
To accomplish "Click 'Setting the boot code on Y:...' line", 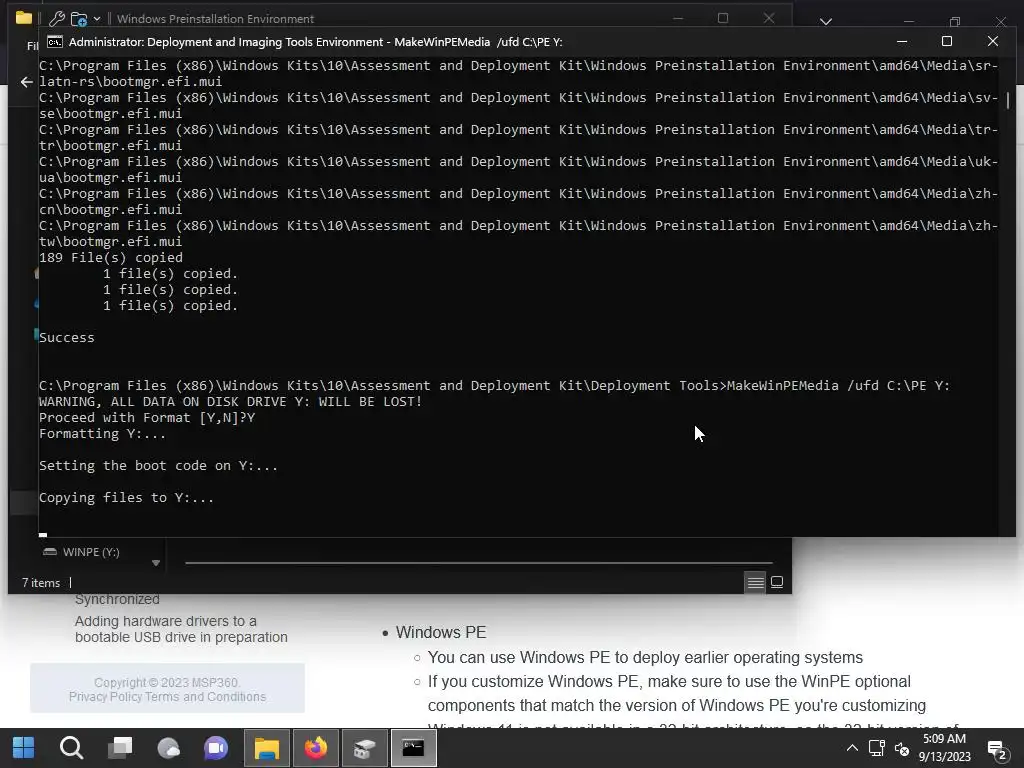I will point(158,466).
